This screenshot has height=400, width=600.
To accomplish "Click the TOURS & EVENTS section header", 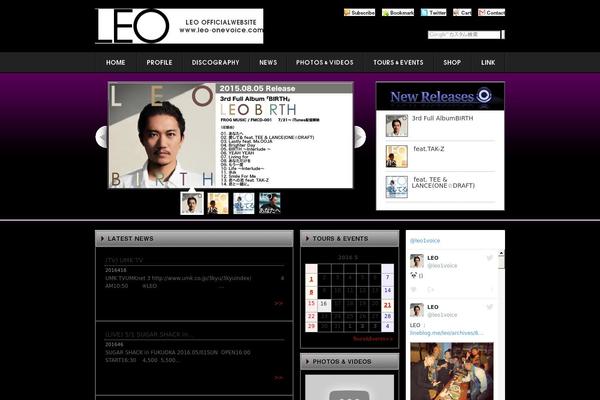I will point(350,238).
